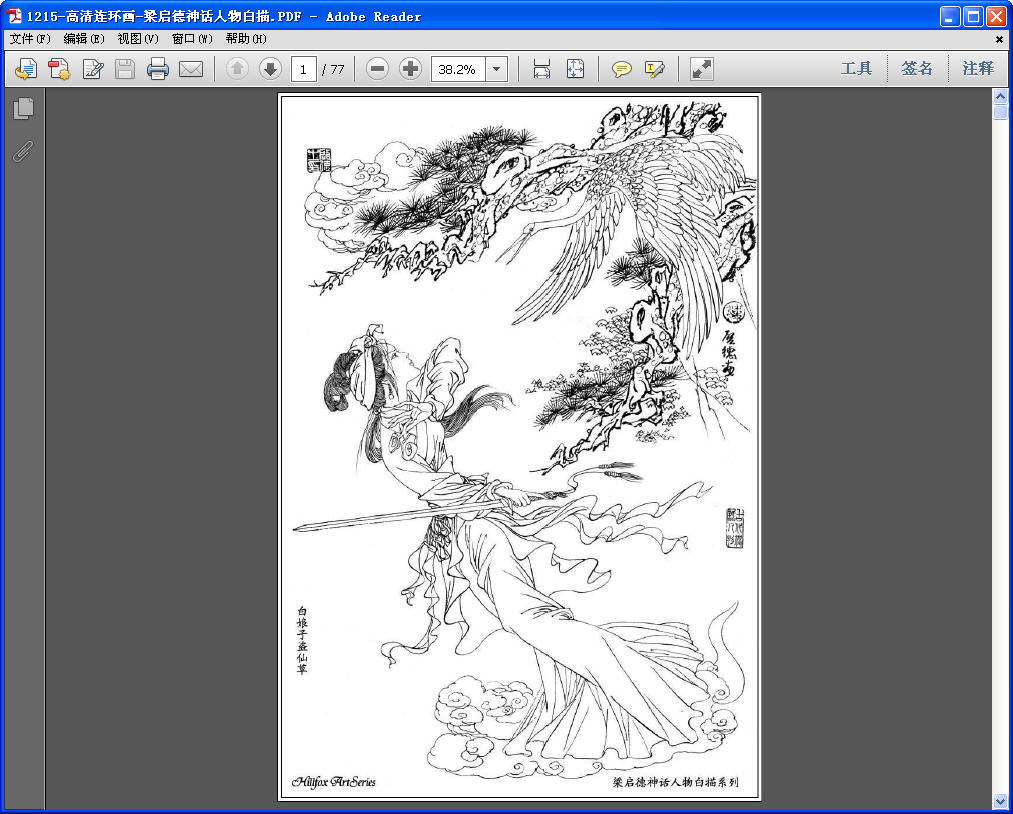Click the vertical scrollbar down arrow

click(1000, 802)
